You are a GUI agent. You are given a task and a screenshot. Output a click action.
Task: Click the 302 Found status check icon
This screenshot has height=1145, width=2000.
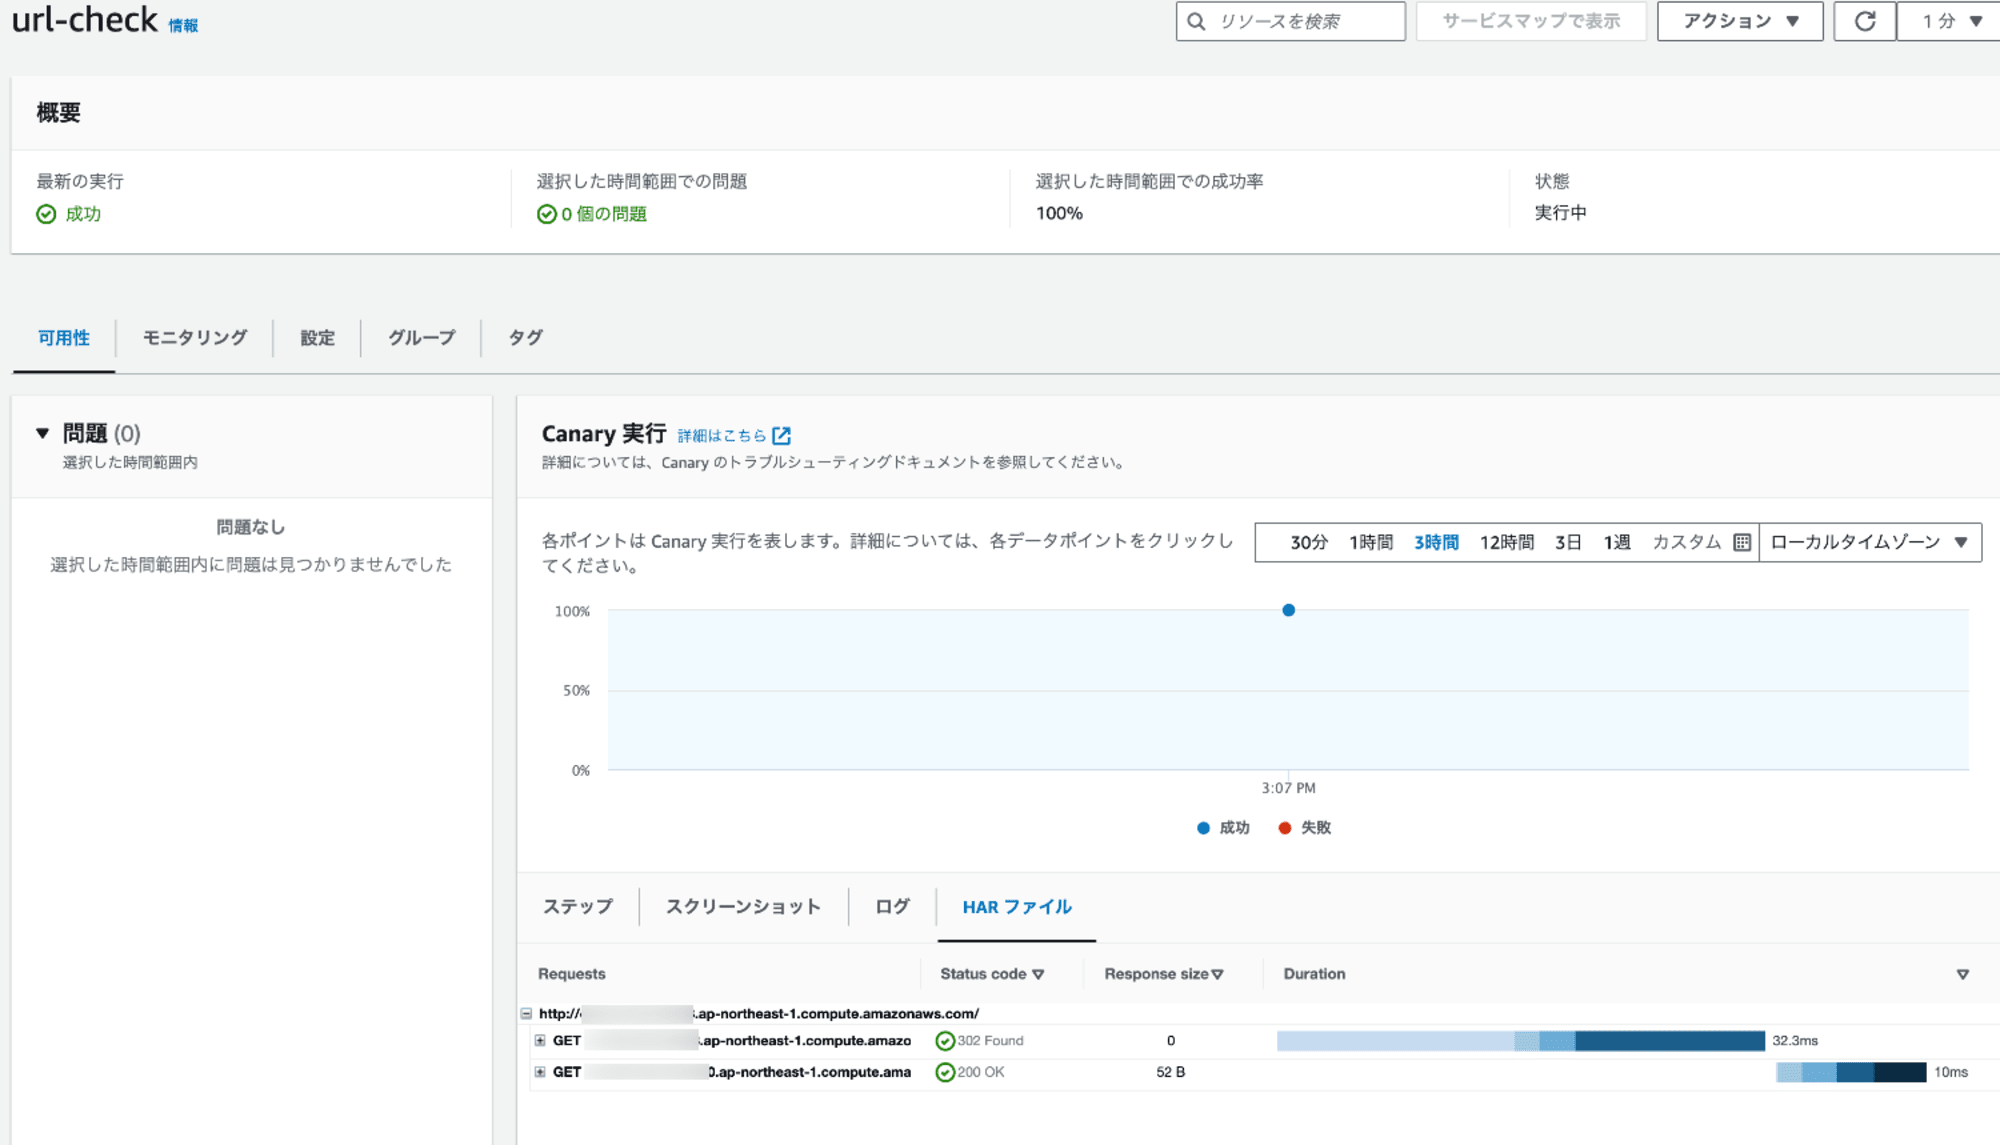click(944, 1041)
